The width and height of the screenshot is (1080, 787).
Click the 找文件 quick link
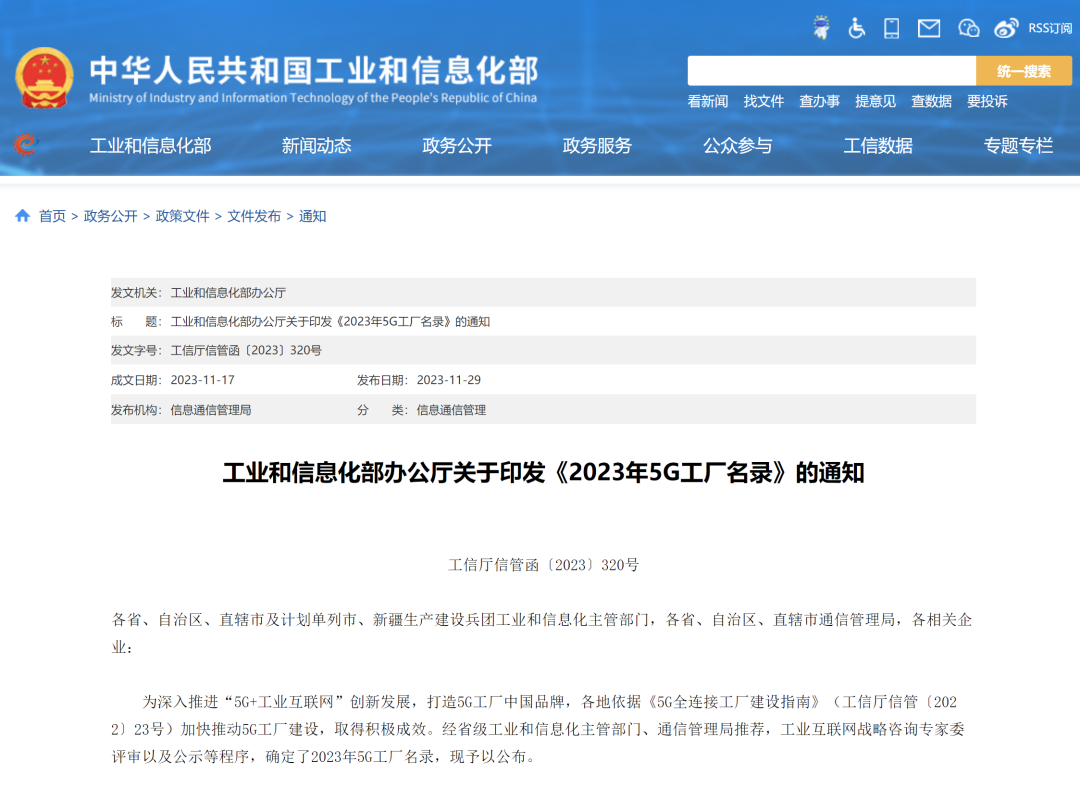[764, 101]
